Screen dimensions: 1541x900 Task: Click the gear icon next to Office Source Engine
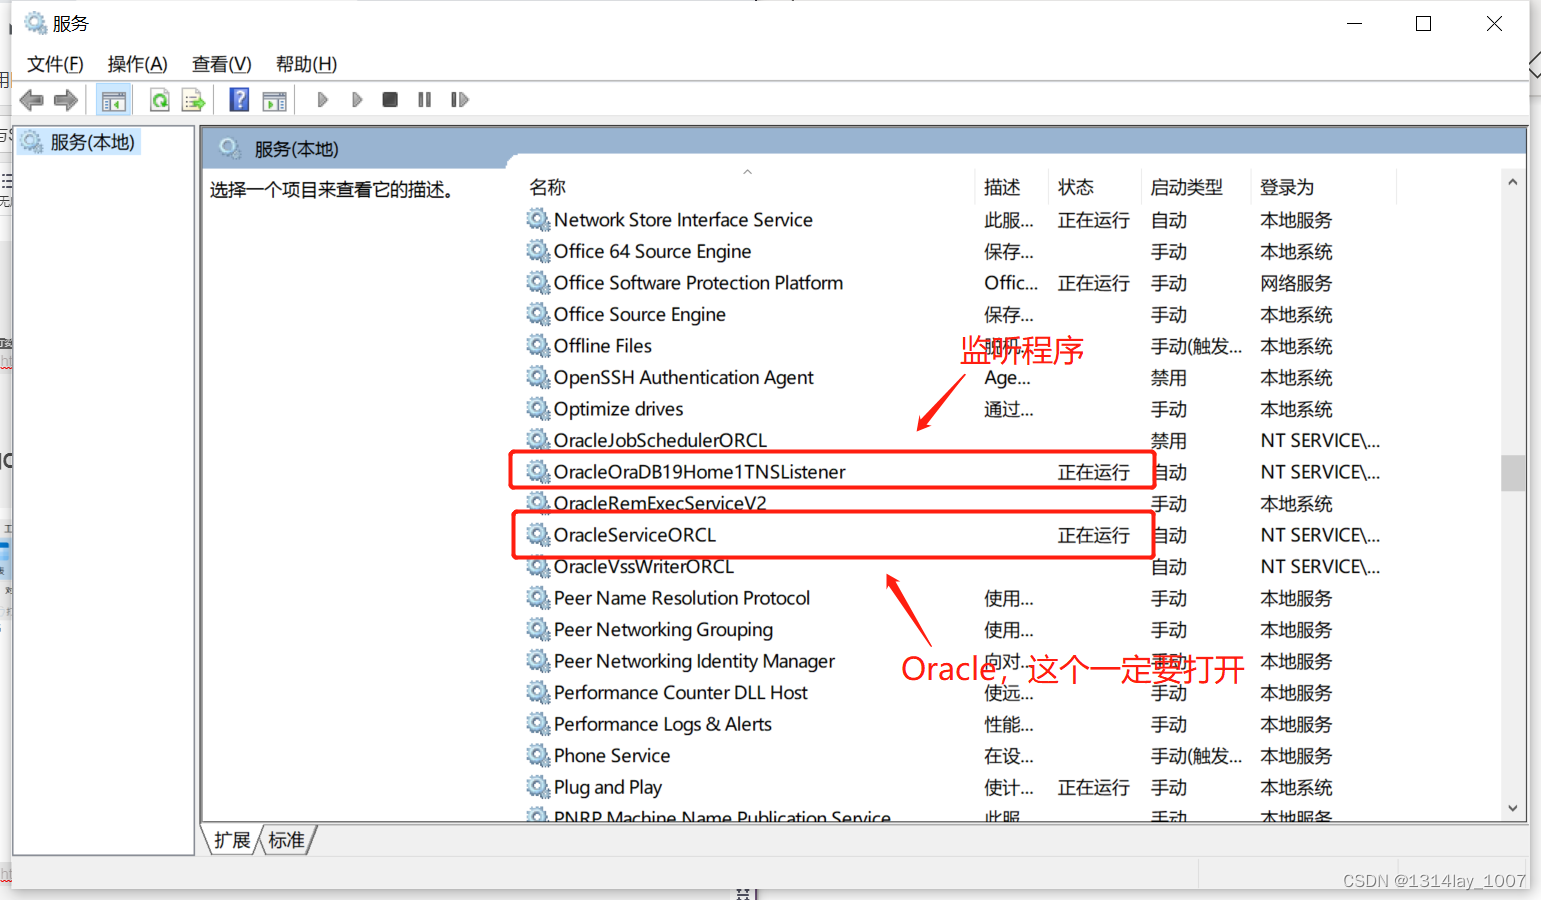(539, 314)
